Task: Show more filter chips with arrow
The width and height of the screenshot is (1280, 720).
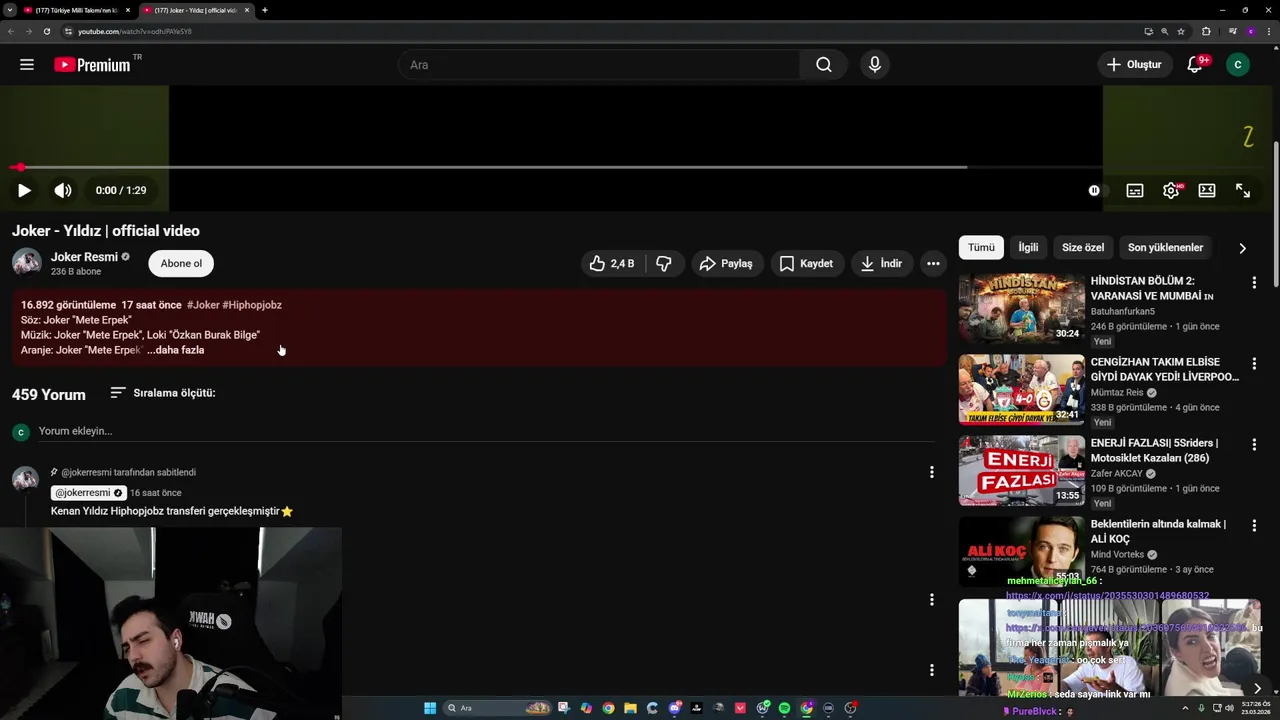Action: 1243,248
